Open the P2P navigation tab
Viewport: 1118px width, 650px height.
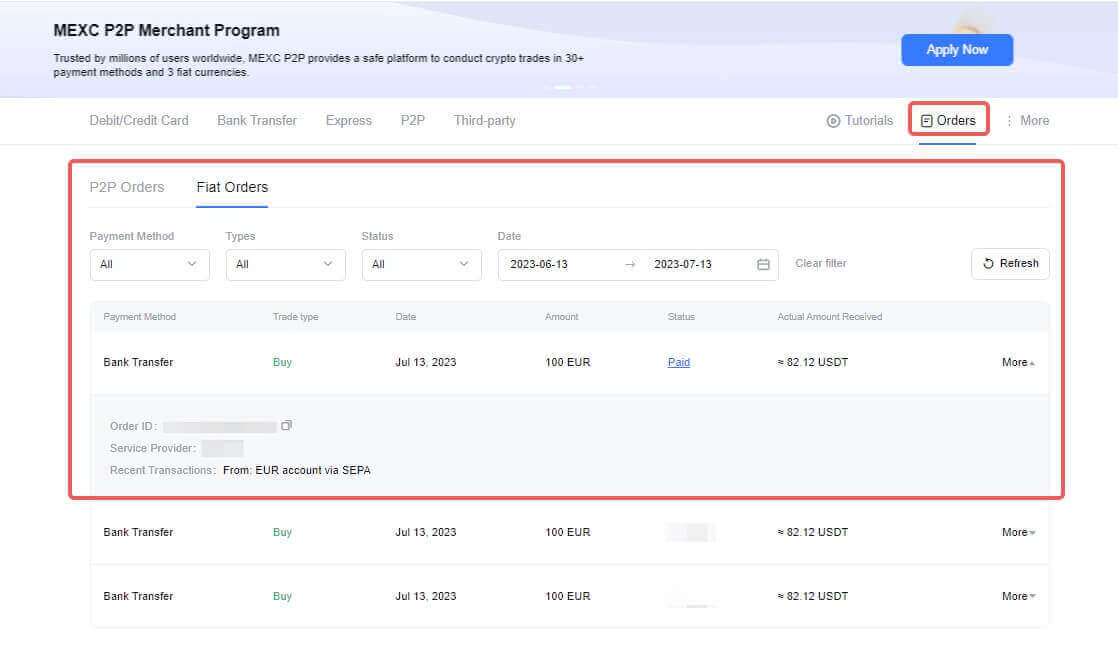pos(412,120)
